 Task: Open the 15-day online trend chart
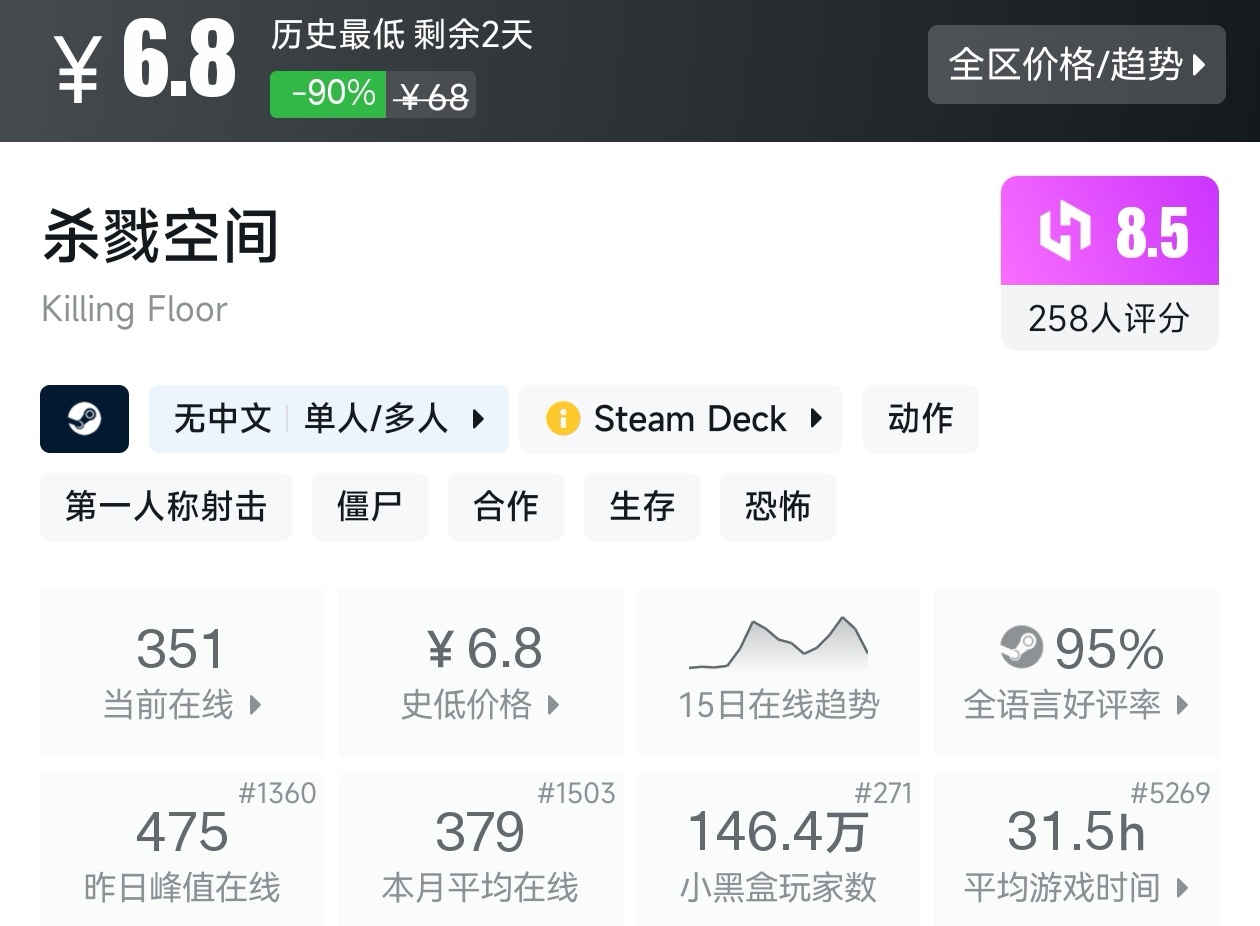point(778,671)
